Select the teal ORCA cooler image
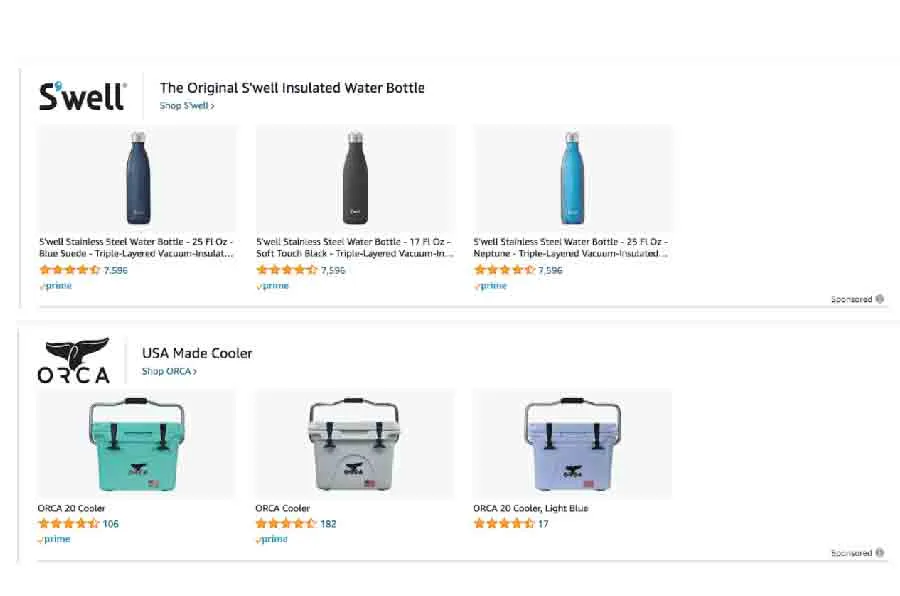The image size is (900, 596). (x=137, y=445)
